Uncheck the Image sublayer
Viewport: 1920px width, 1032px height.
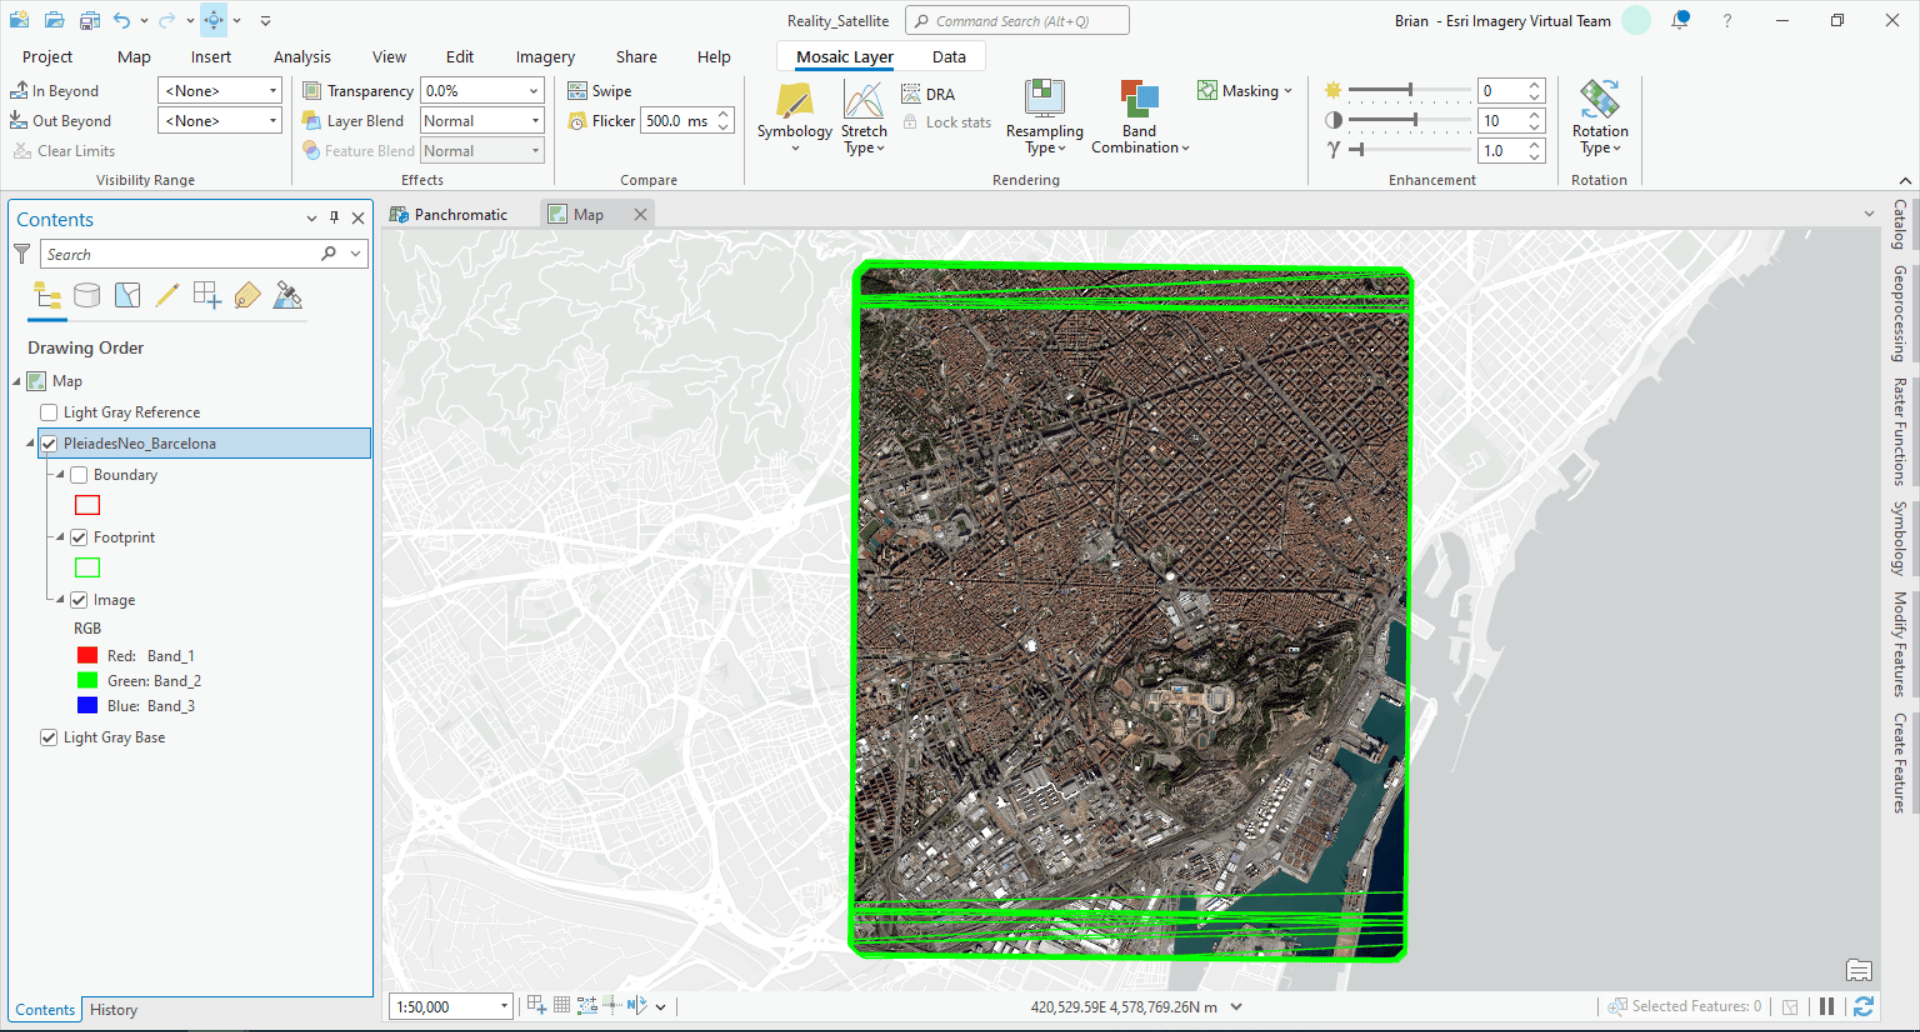[79, 599]
